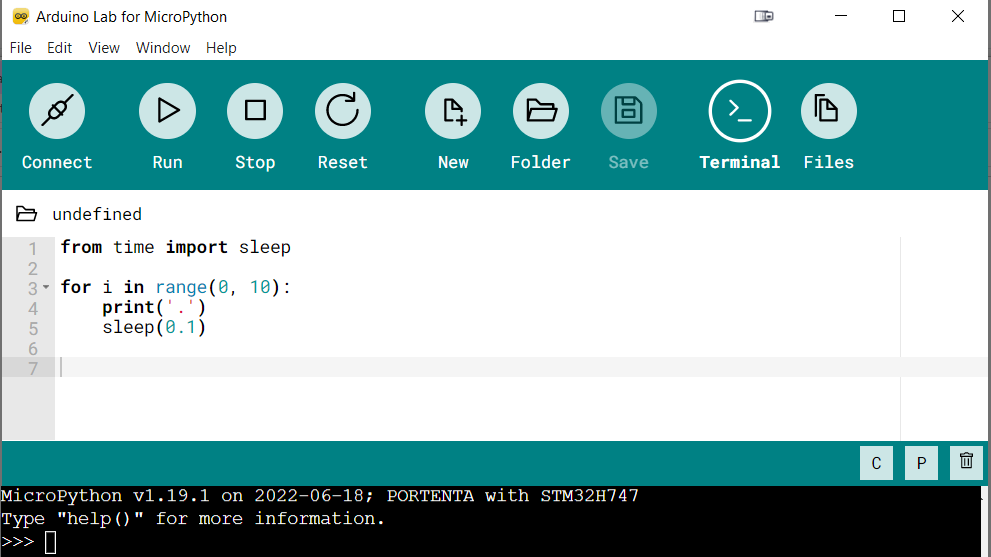Open the File menu
Image resolution: width=991 pixels, height=557 pixels.
[x=21, y=48]
